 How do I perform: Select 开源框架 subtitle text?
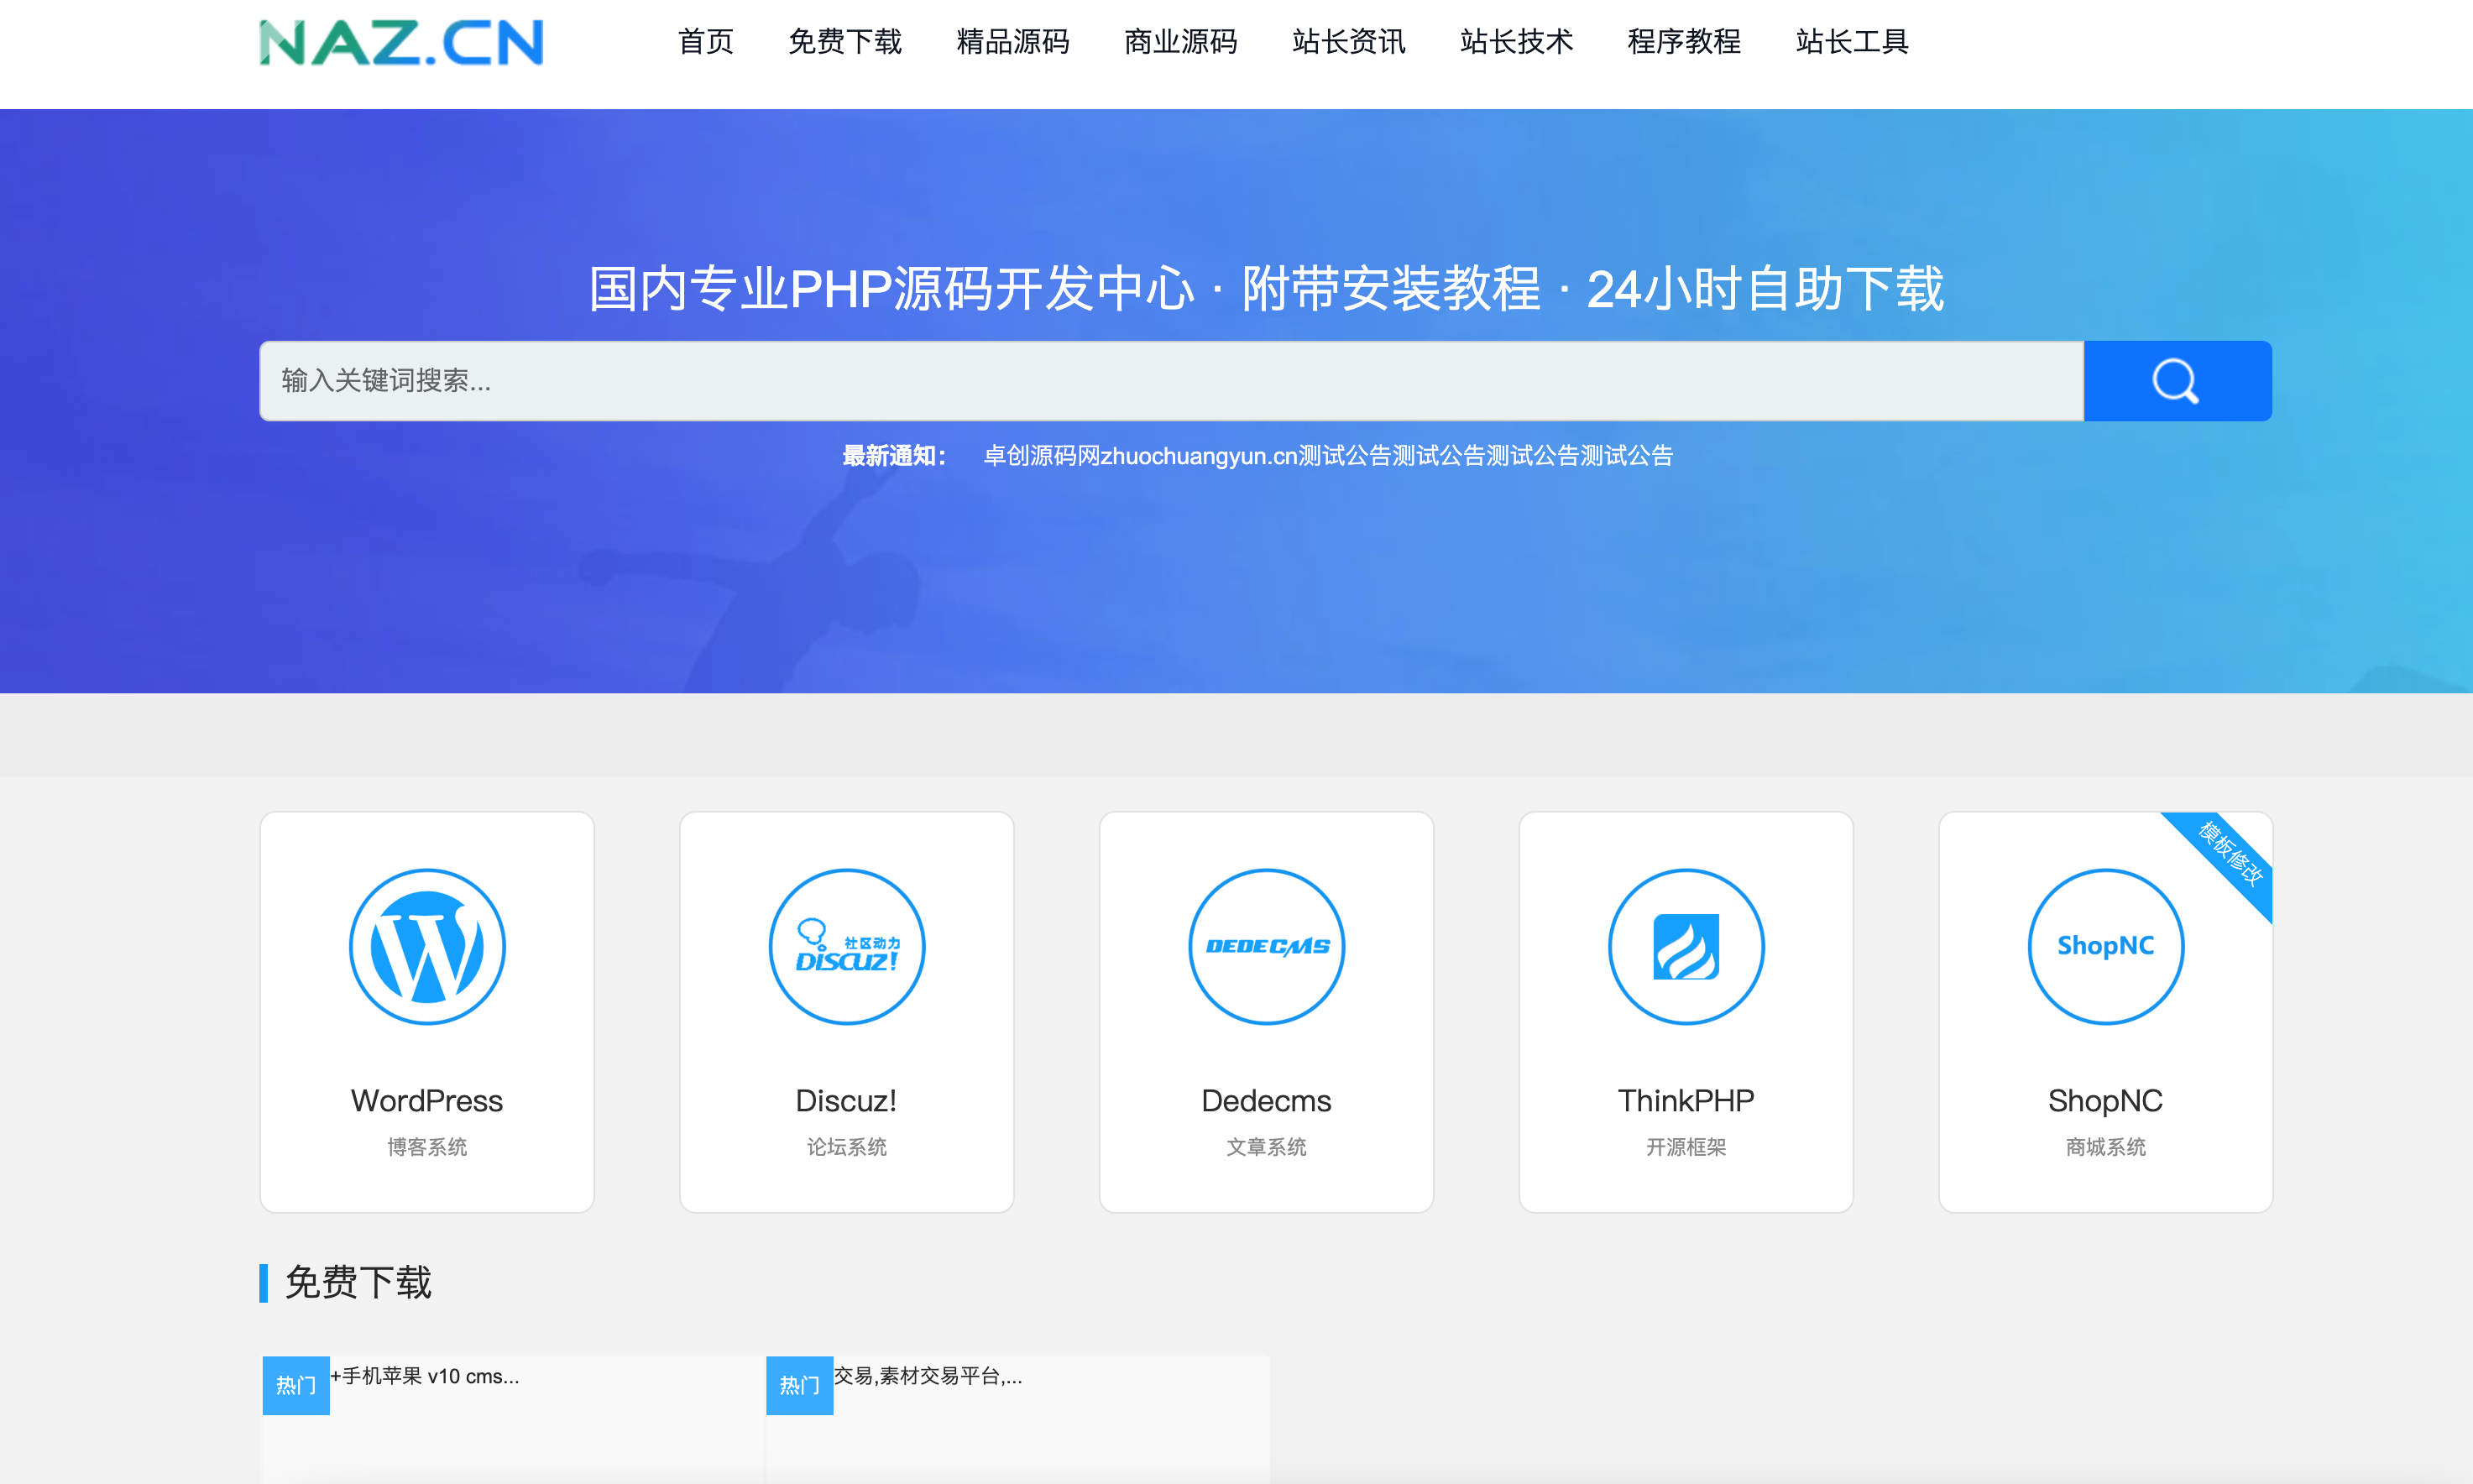(x=1686, y=1147)
